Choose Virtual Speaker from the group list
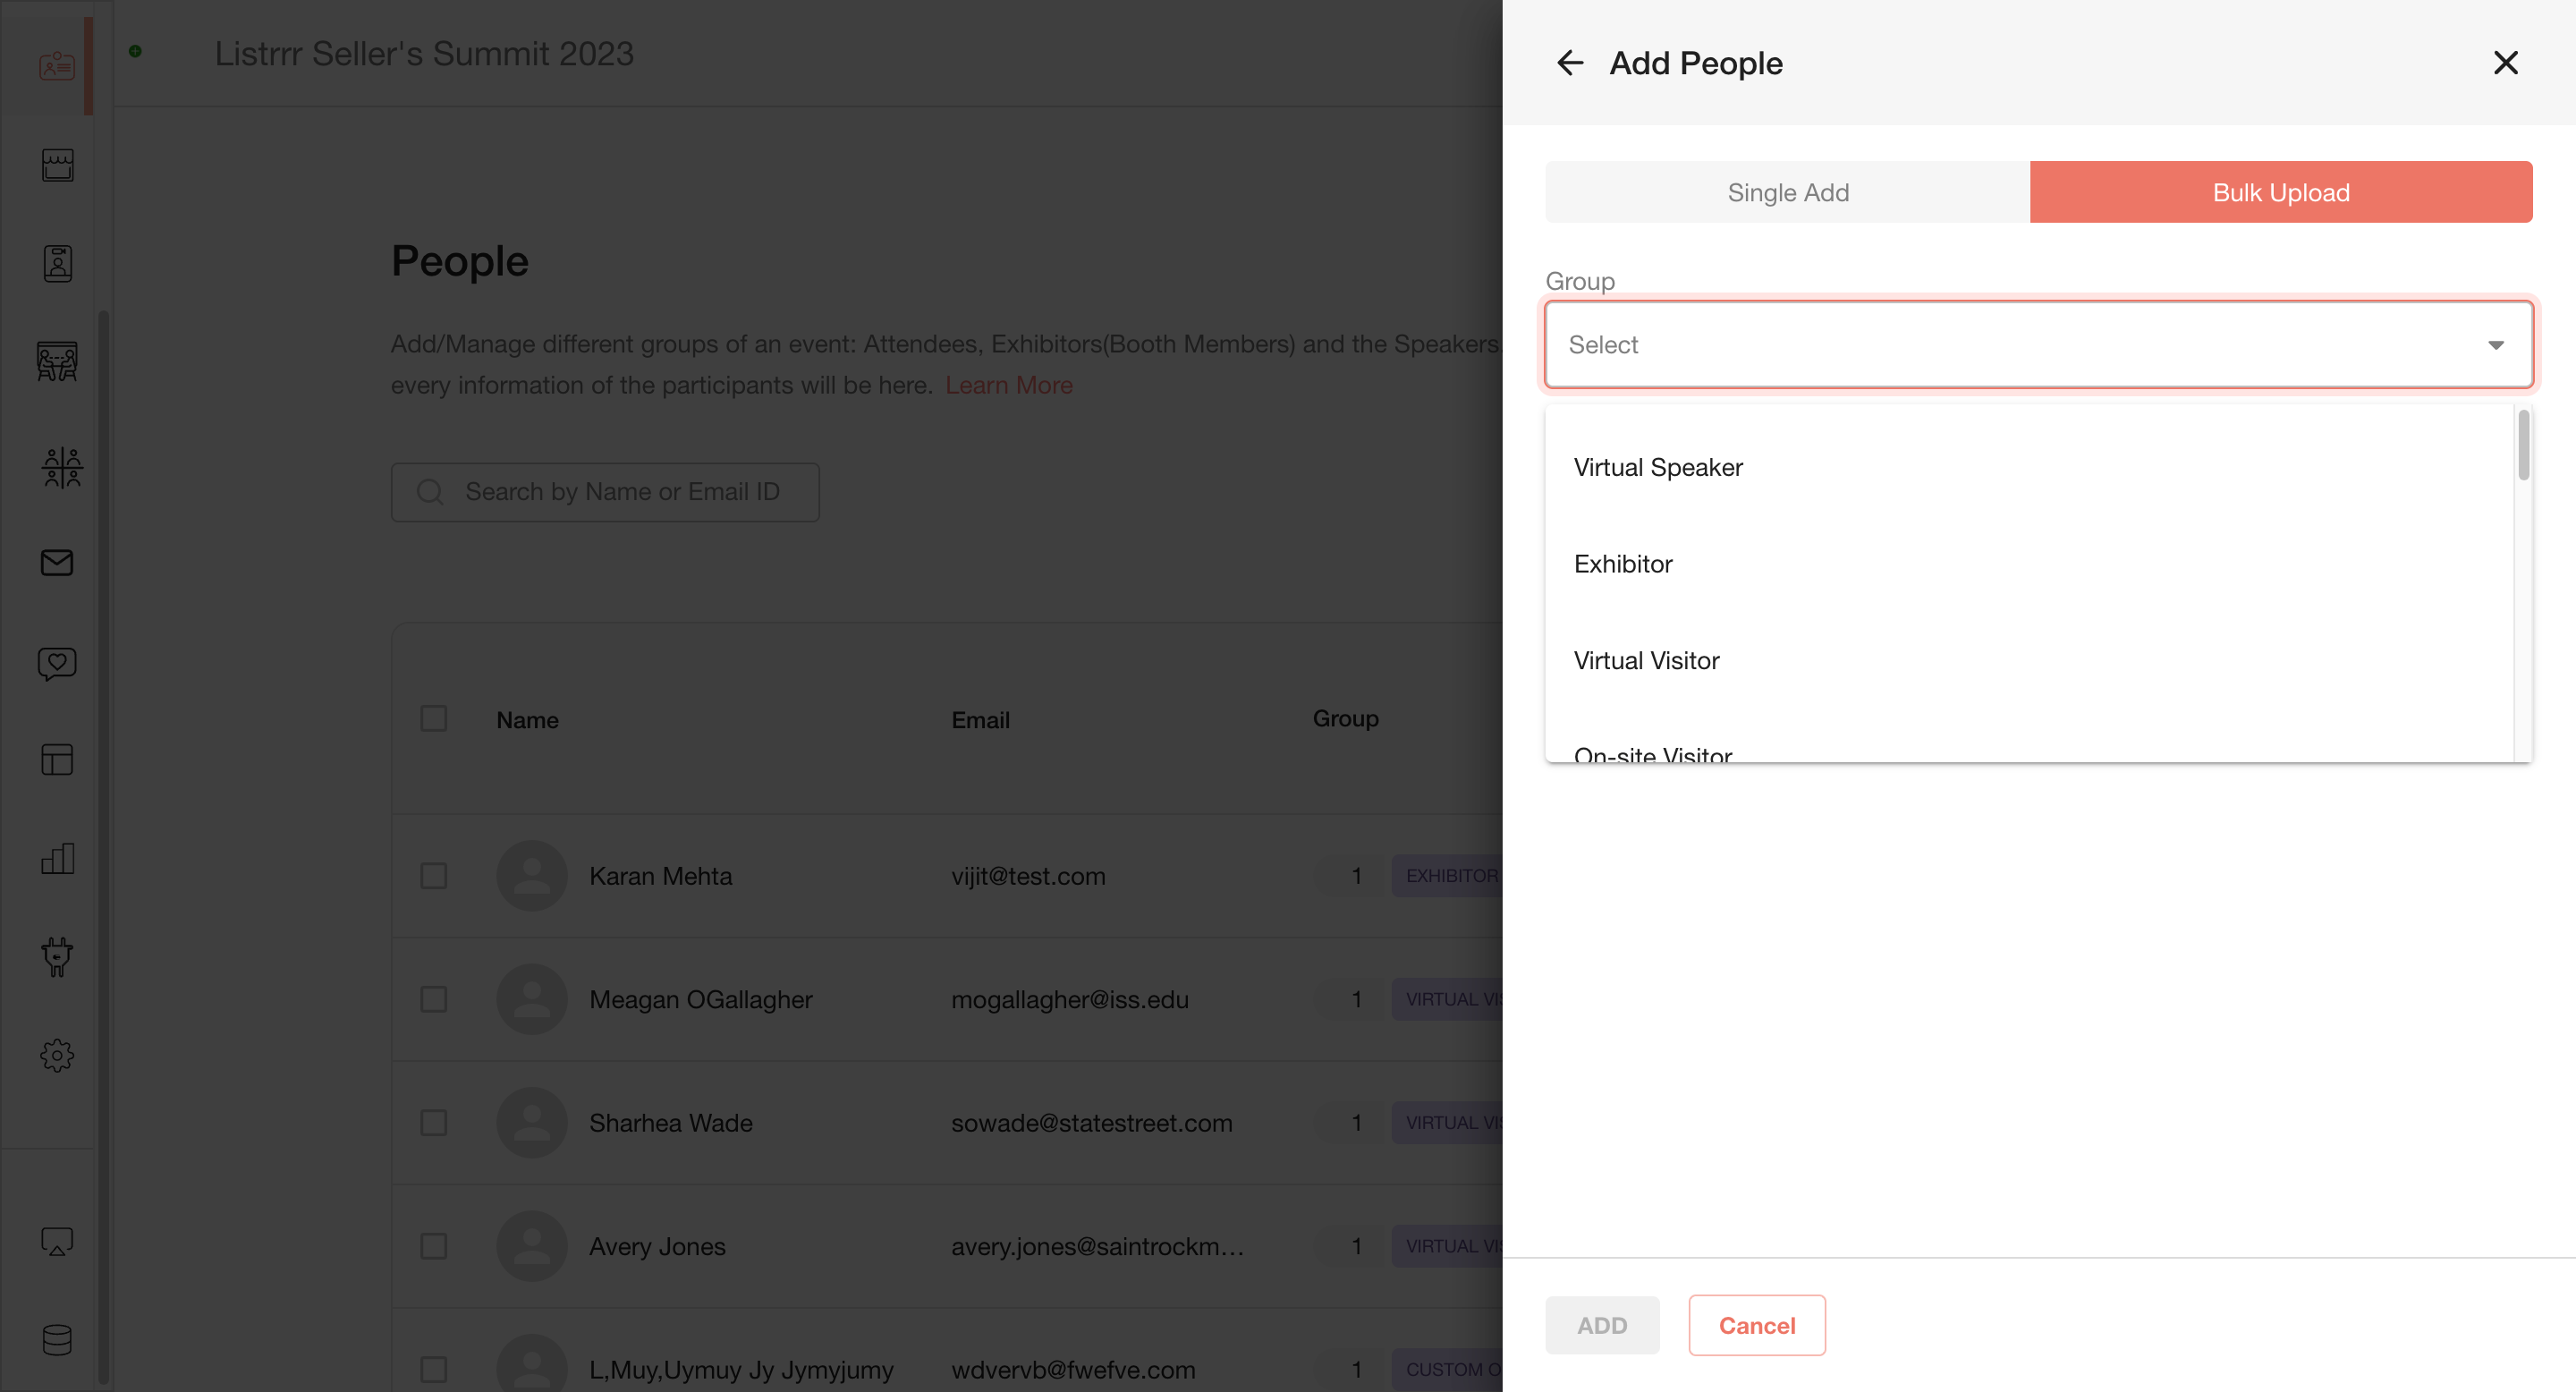 (2029, 468)
